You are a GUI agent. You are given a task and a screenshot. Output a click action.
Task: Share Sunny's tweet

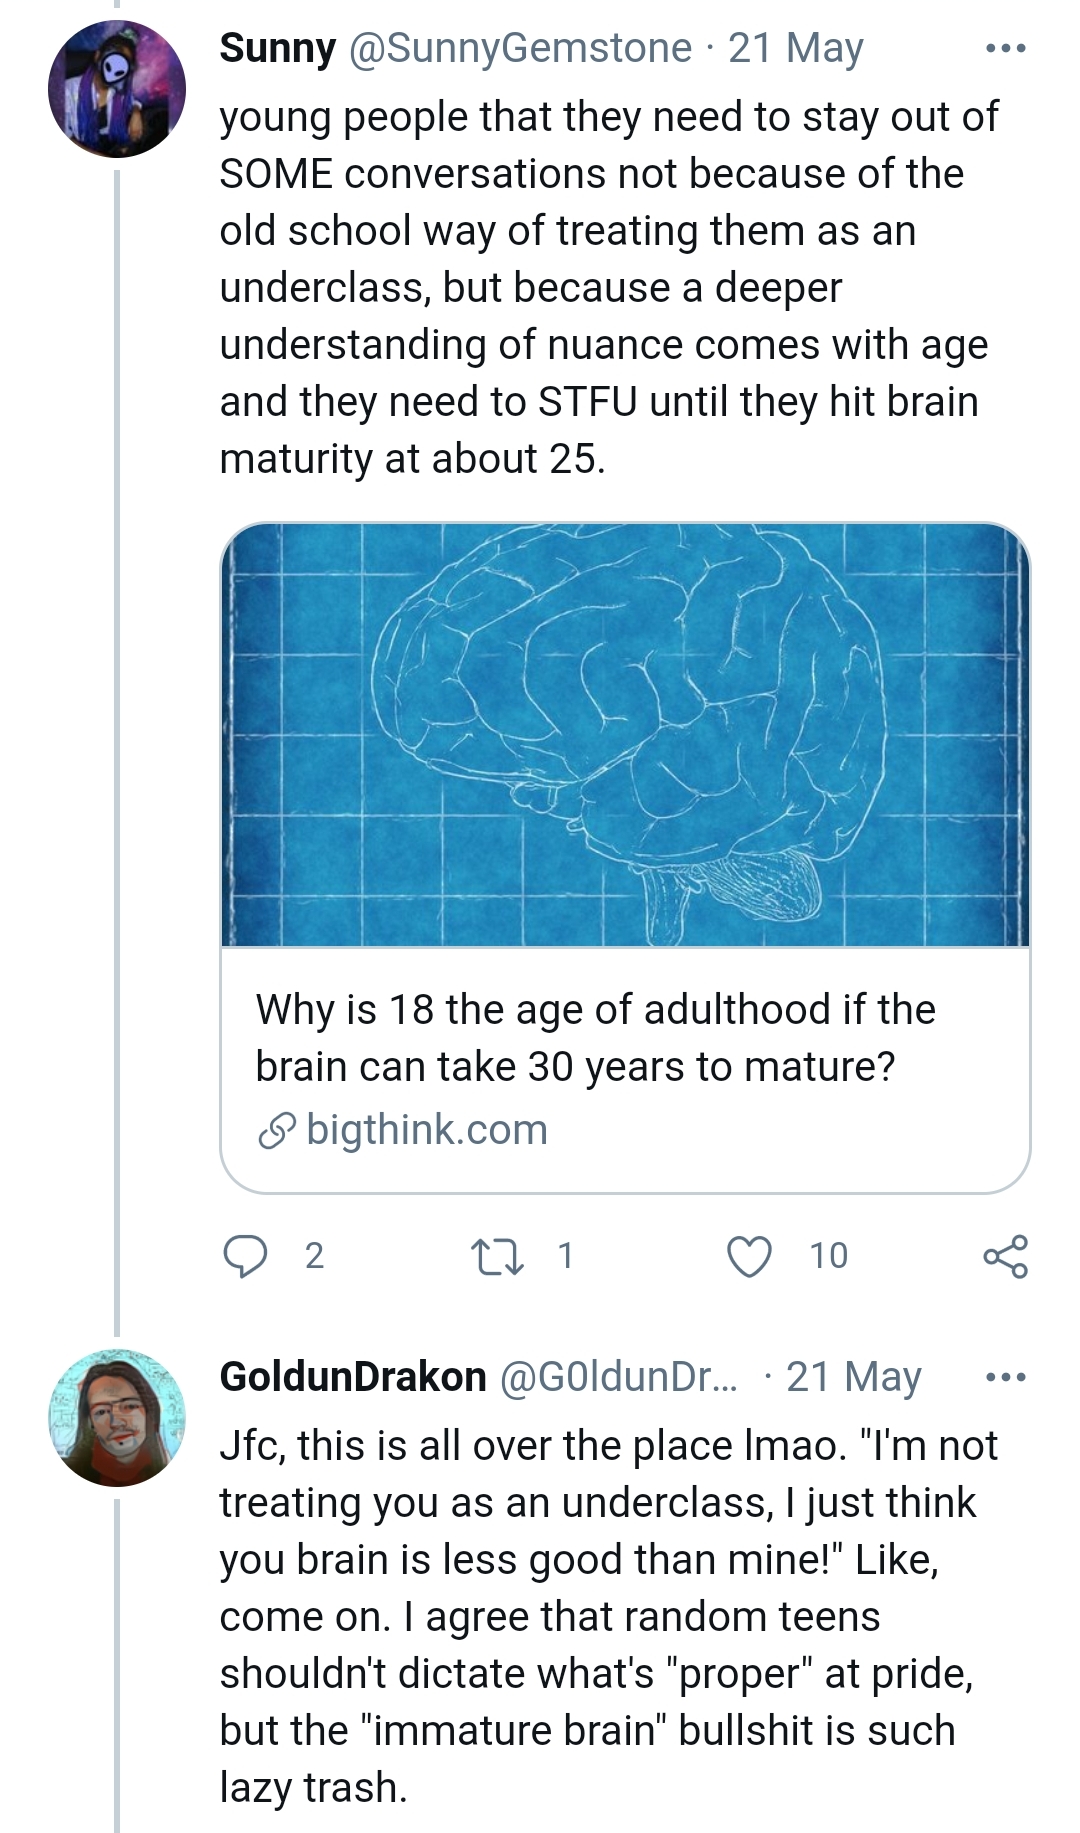tap(1005, 1256)
